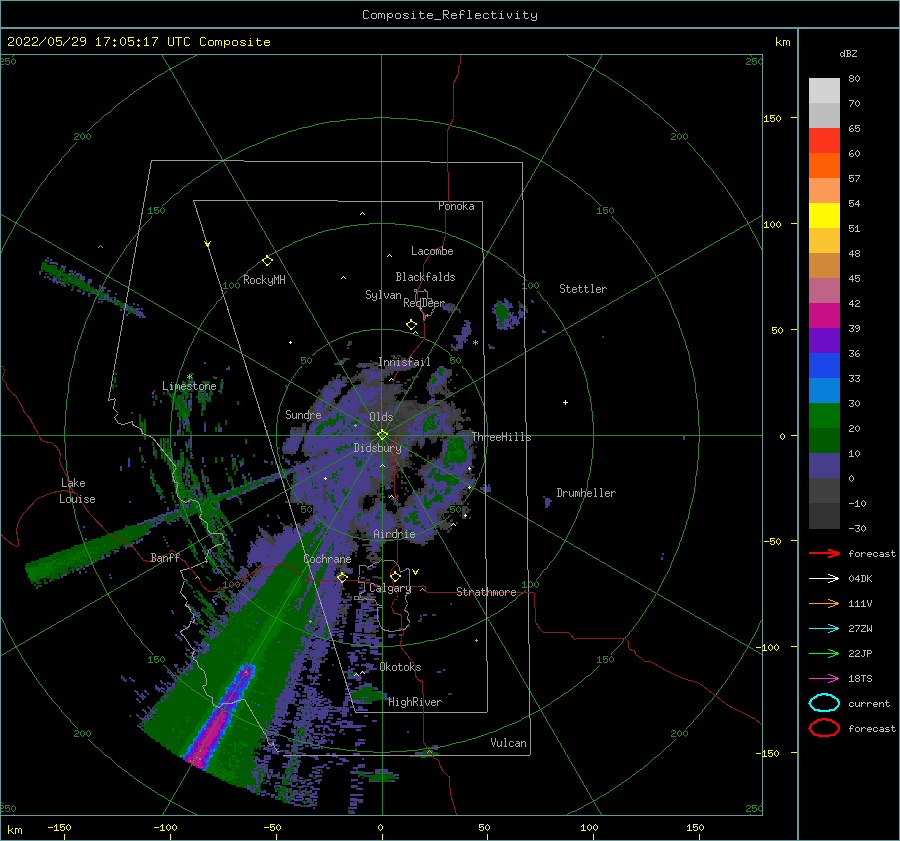
Task: Click the Vulcan label
Action: (x=509, y=743)
